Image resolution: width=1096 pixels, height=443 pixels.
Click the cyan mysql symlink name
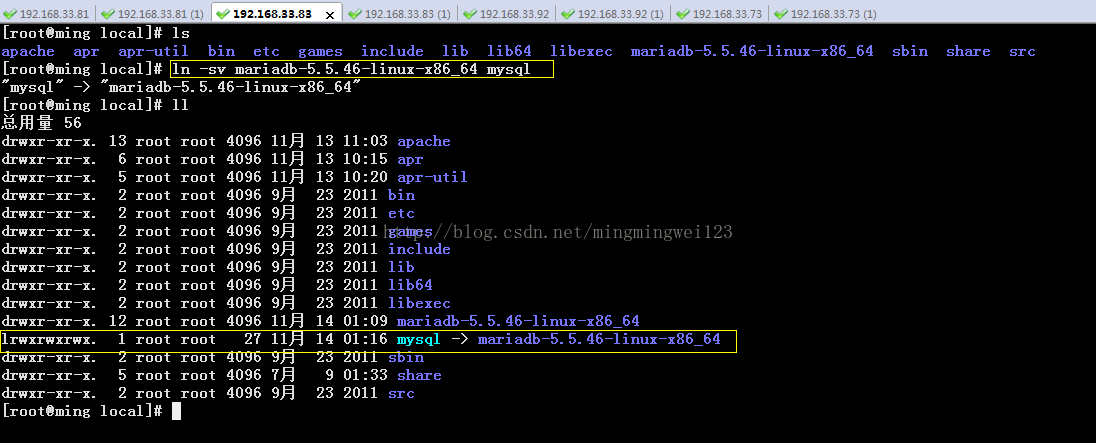(x=419, y=340)
